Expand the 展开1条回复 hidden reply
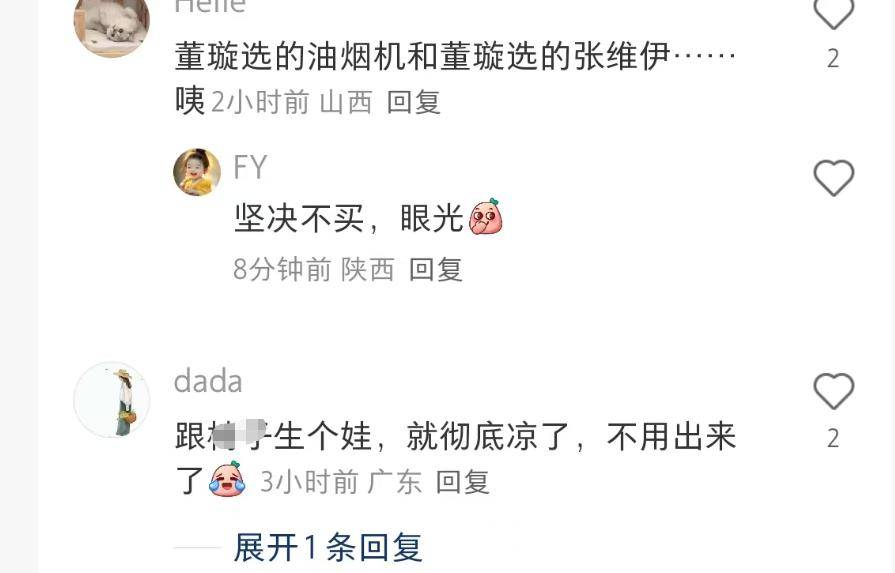 [328, 548]
